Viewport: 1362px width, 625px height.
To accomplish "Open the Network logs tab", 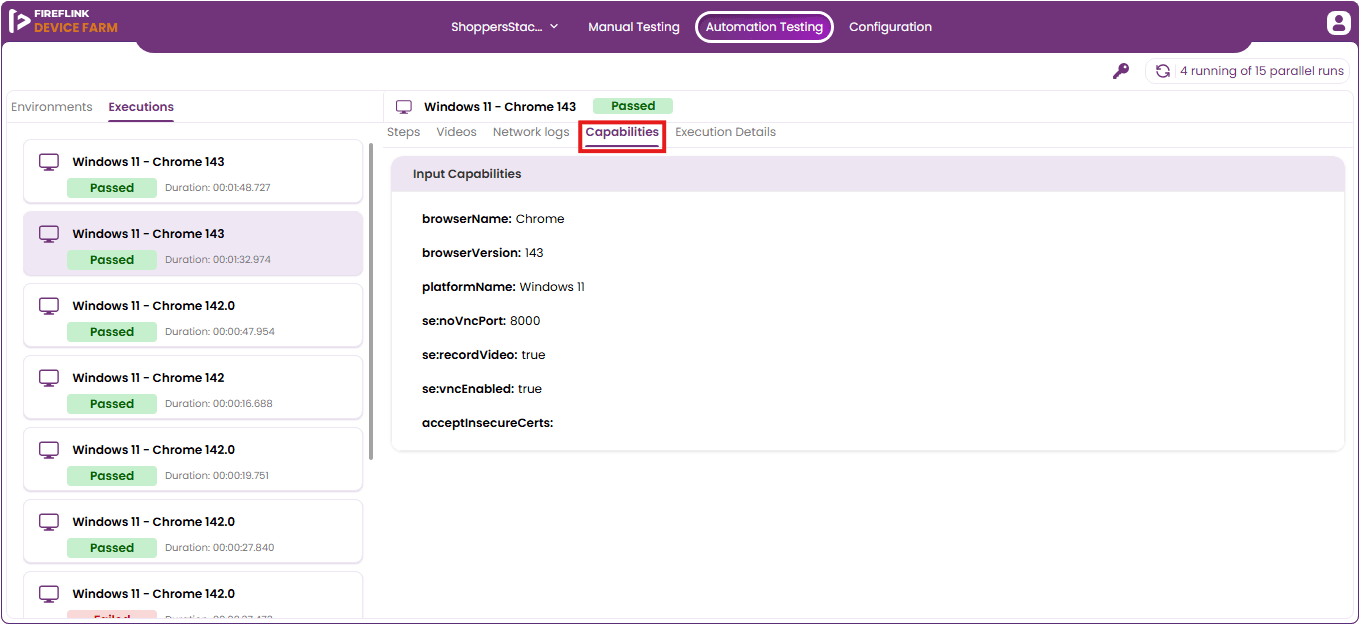I will [x=531, y=132].
